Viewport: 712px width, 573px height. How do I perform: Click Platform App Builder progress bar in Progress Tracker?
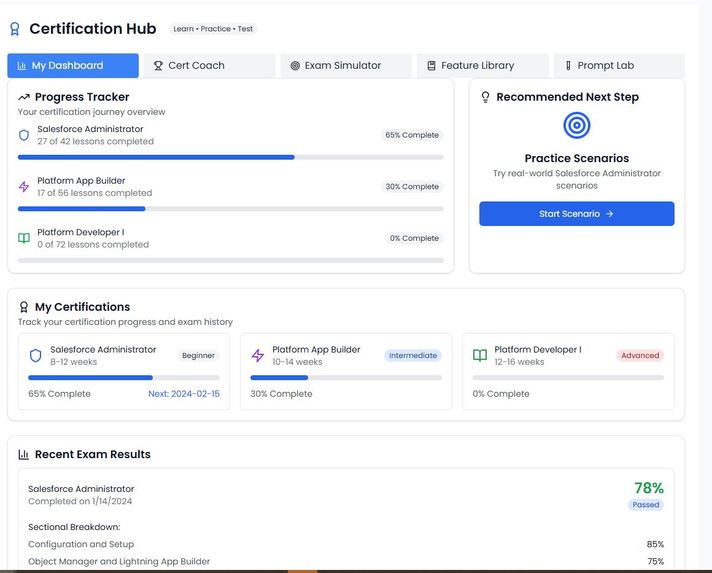coord(231,209)
